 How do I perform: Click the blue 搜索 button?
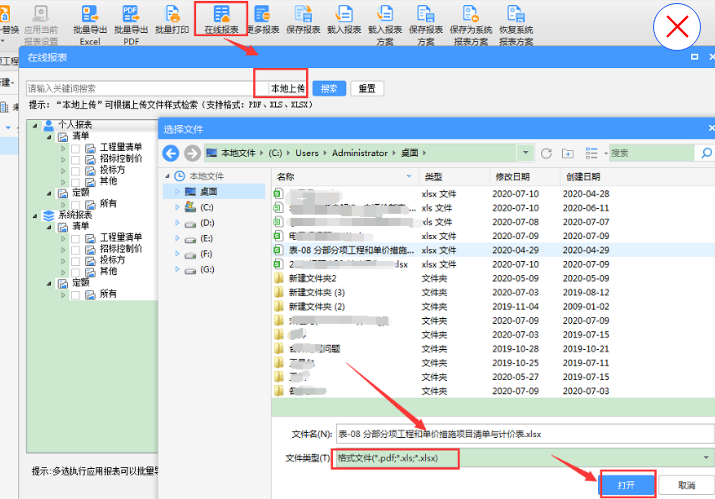click(329, 88)
